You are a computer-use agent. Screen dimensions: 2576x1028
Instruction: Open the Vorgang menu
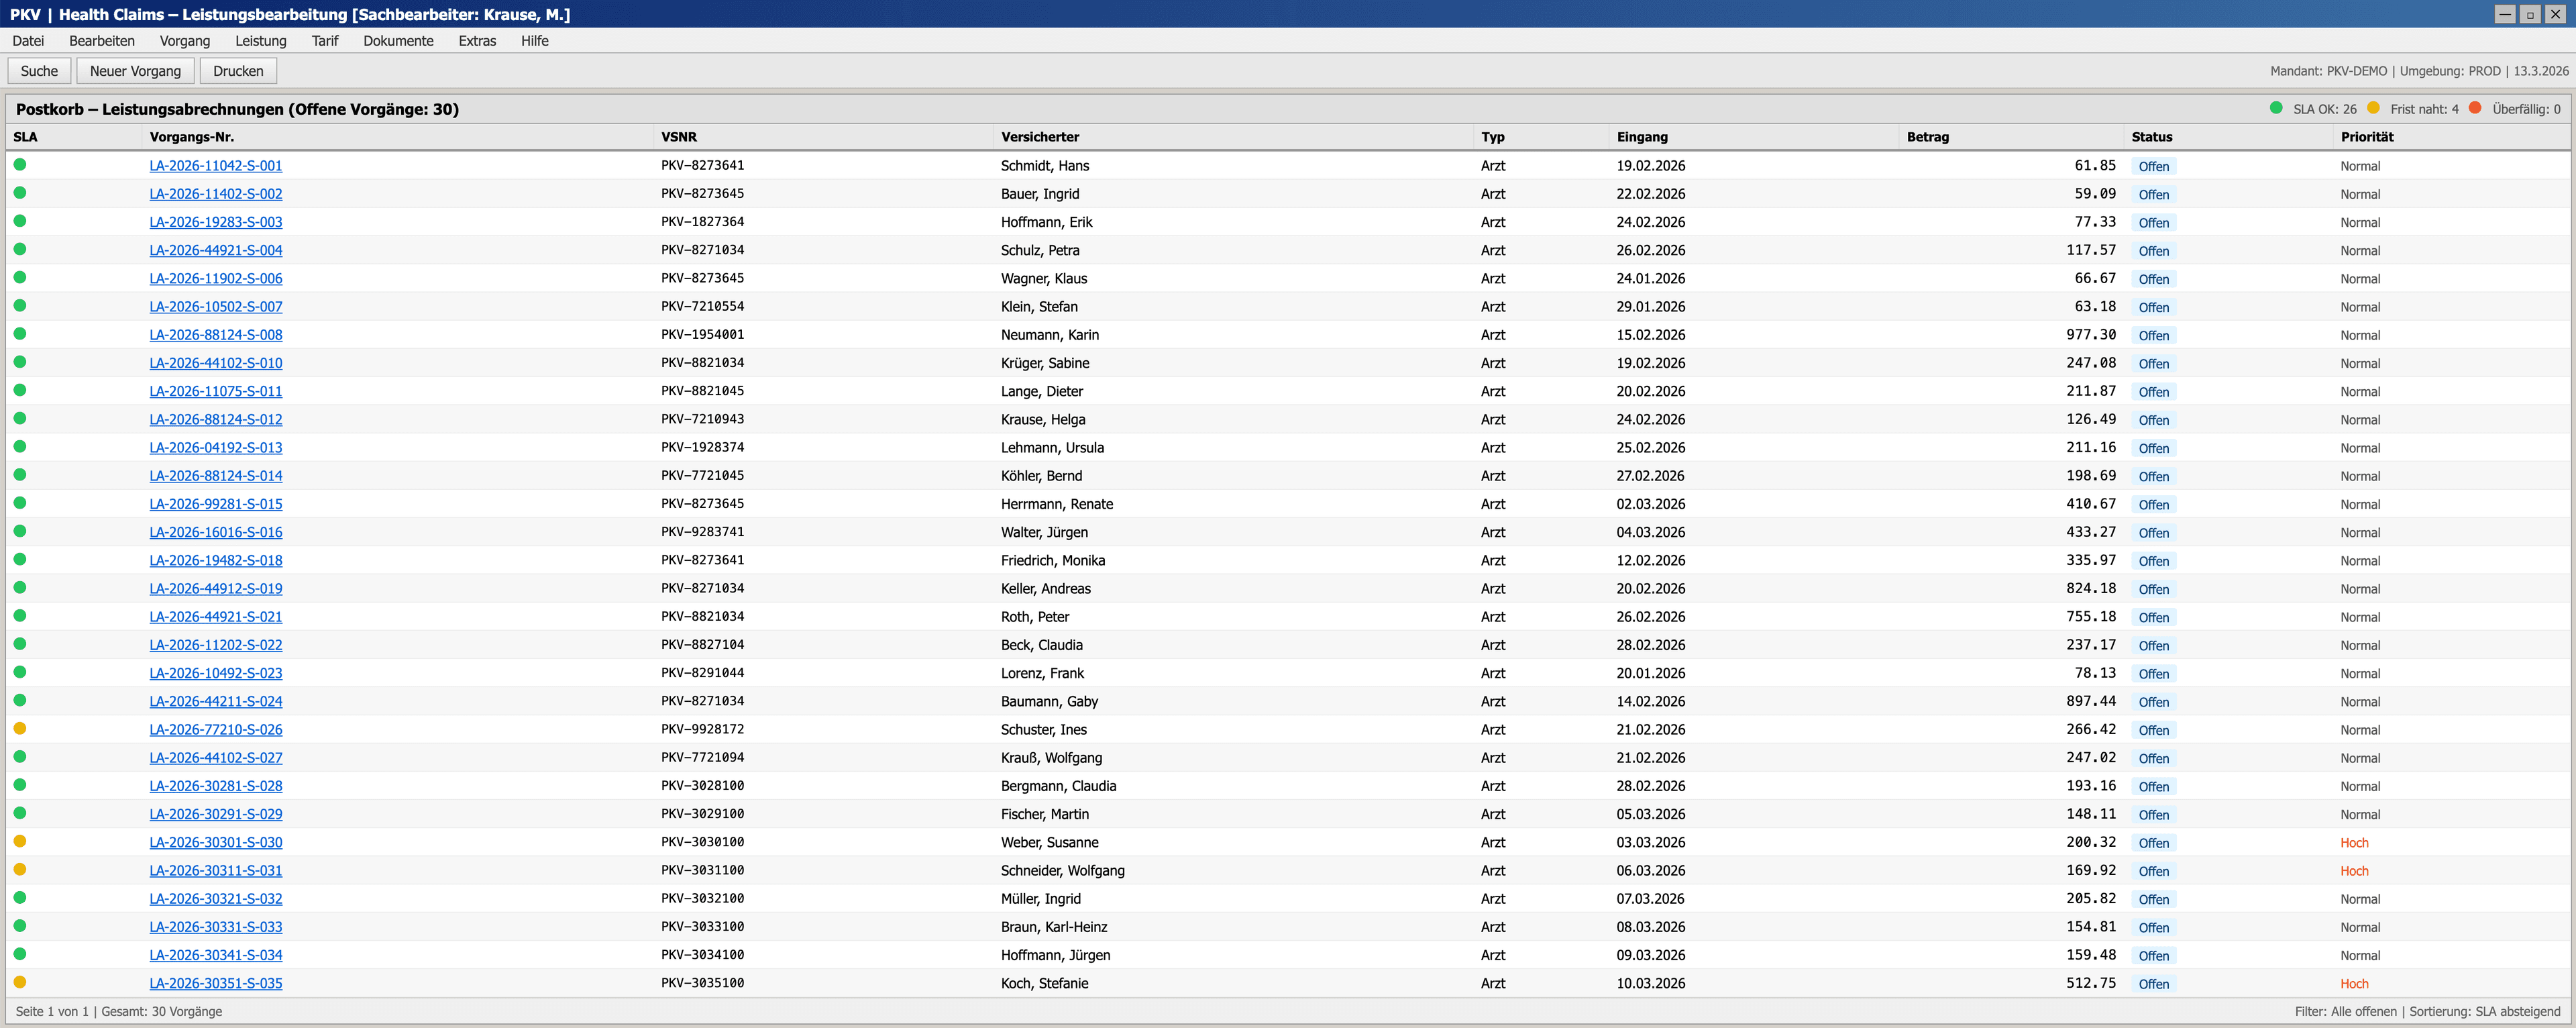[185, 41]
